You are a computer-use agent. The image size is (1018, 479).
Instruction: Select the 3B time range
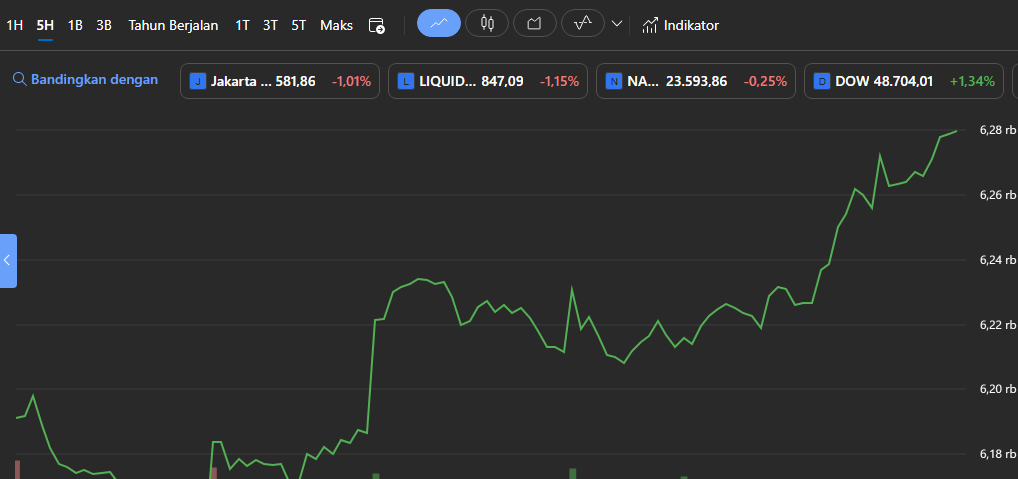[x=104, y=25]
